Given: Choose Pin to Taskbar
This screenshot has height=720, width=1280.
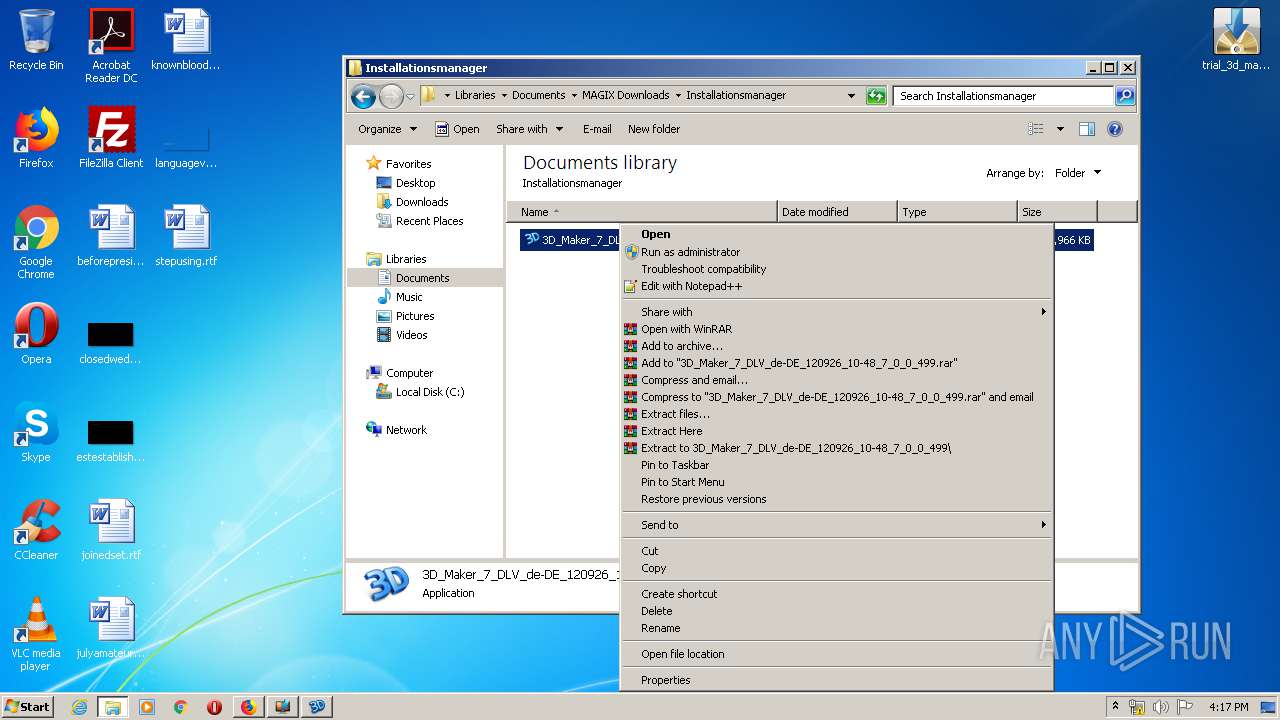Looking at the screenshot, I should [837, 465].
